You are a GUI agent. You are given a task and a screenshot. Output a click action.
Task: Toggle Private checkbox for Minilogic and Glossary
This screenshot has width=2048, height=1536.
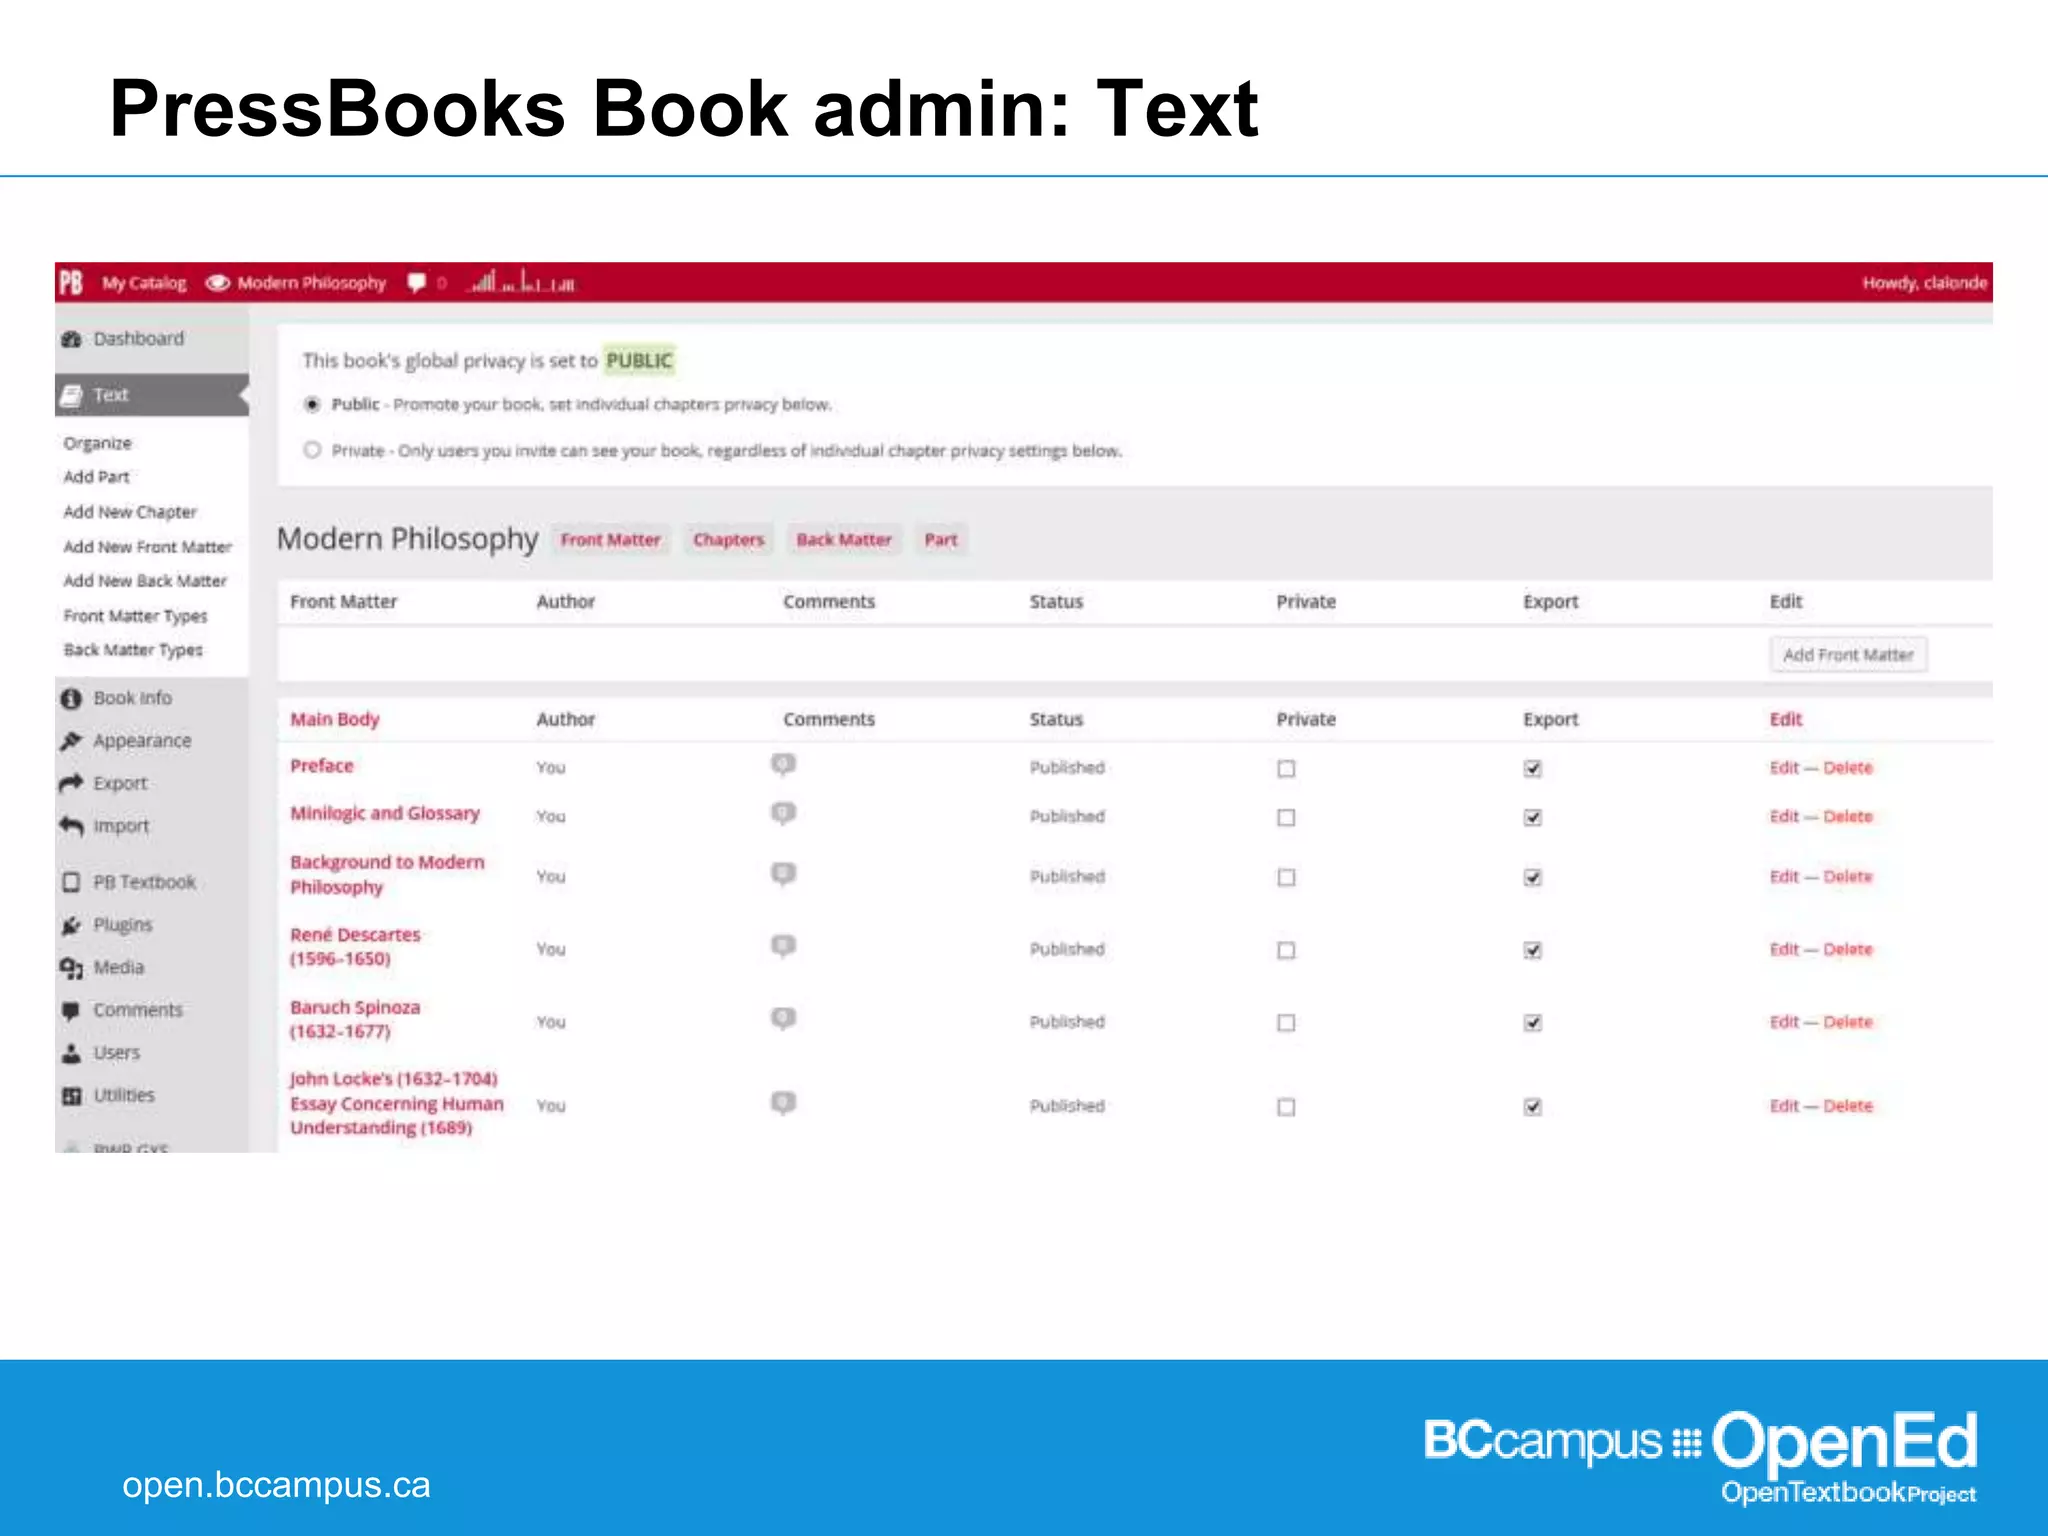click(1286, 817)
